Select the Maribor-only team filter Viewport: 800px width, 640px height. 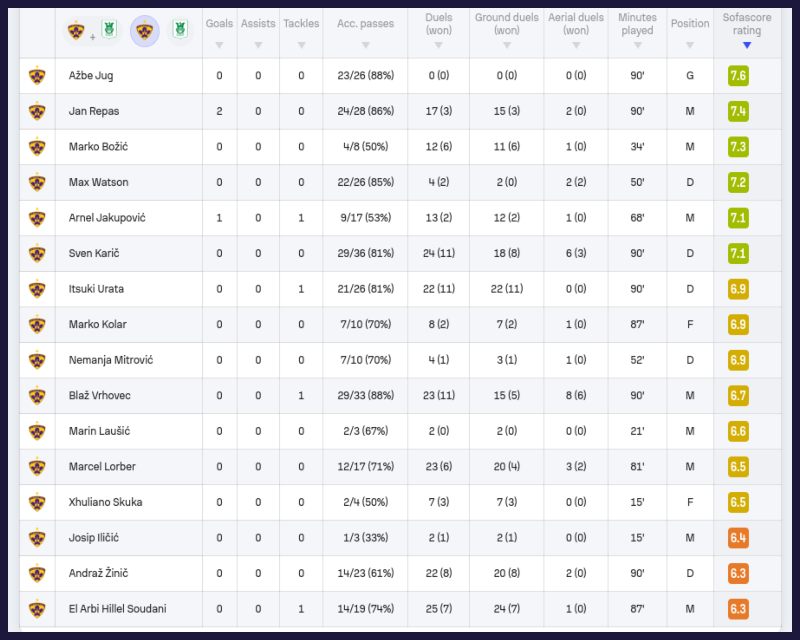click(145, 30)
